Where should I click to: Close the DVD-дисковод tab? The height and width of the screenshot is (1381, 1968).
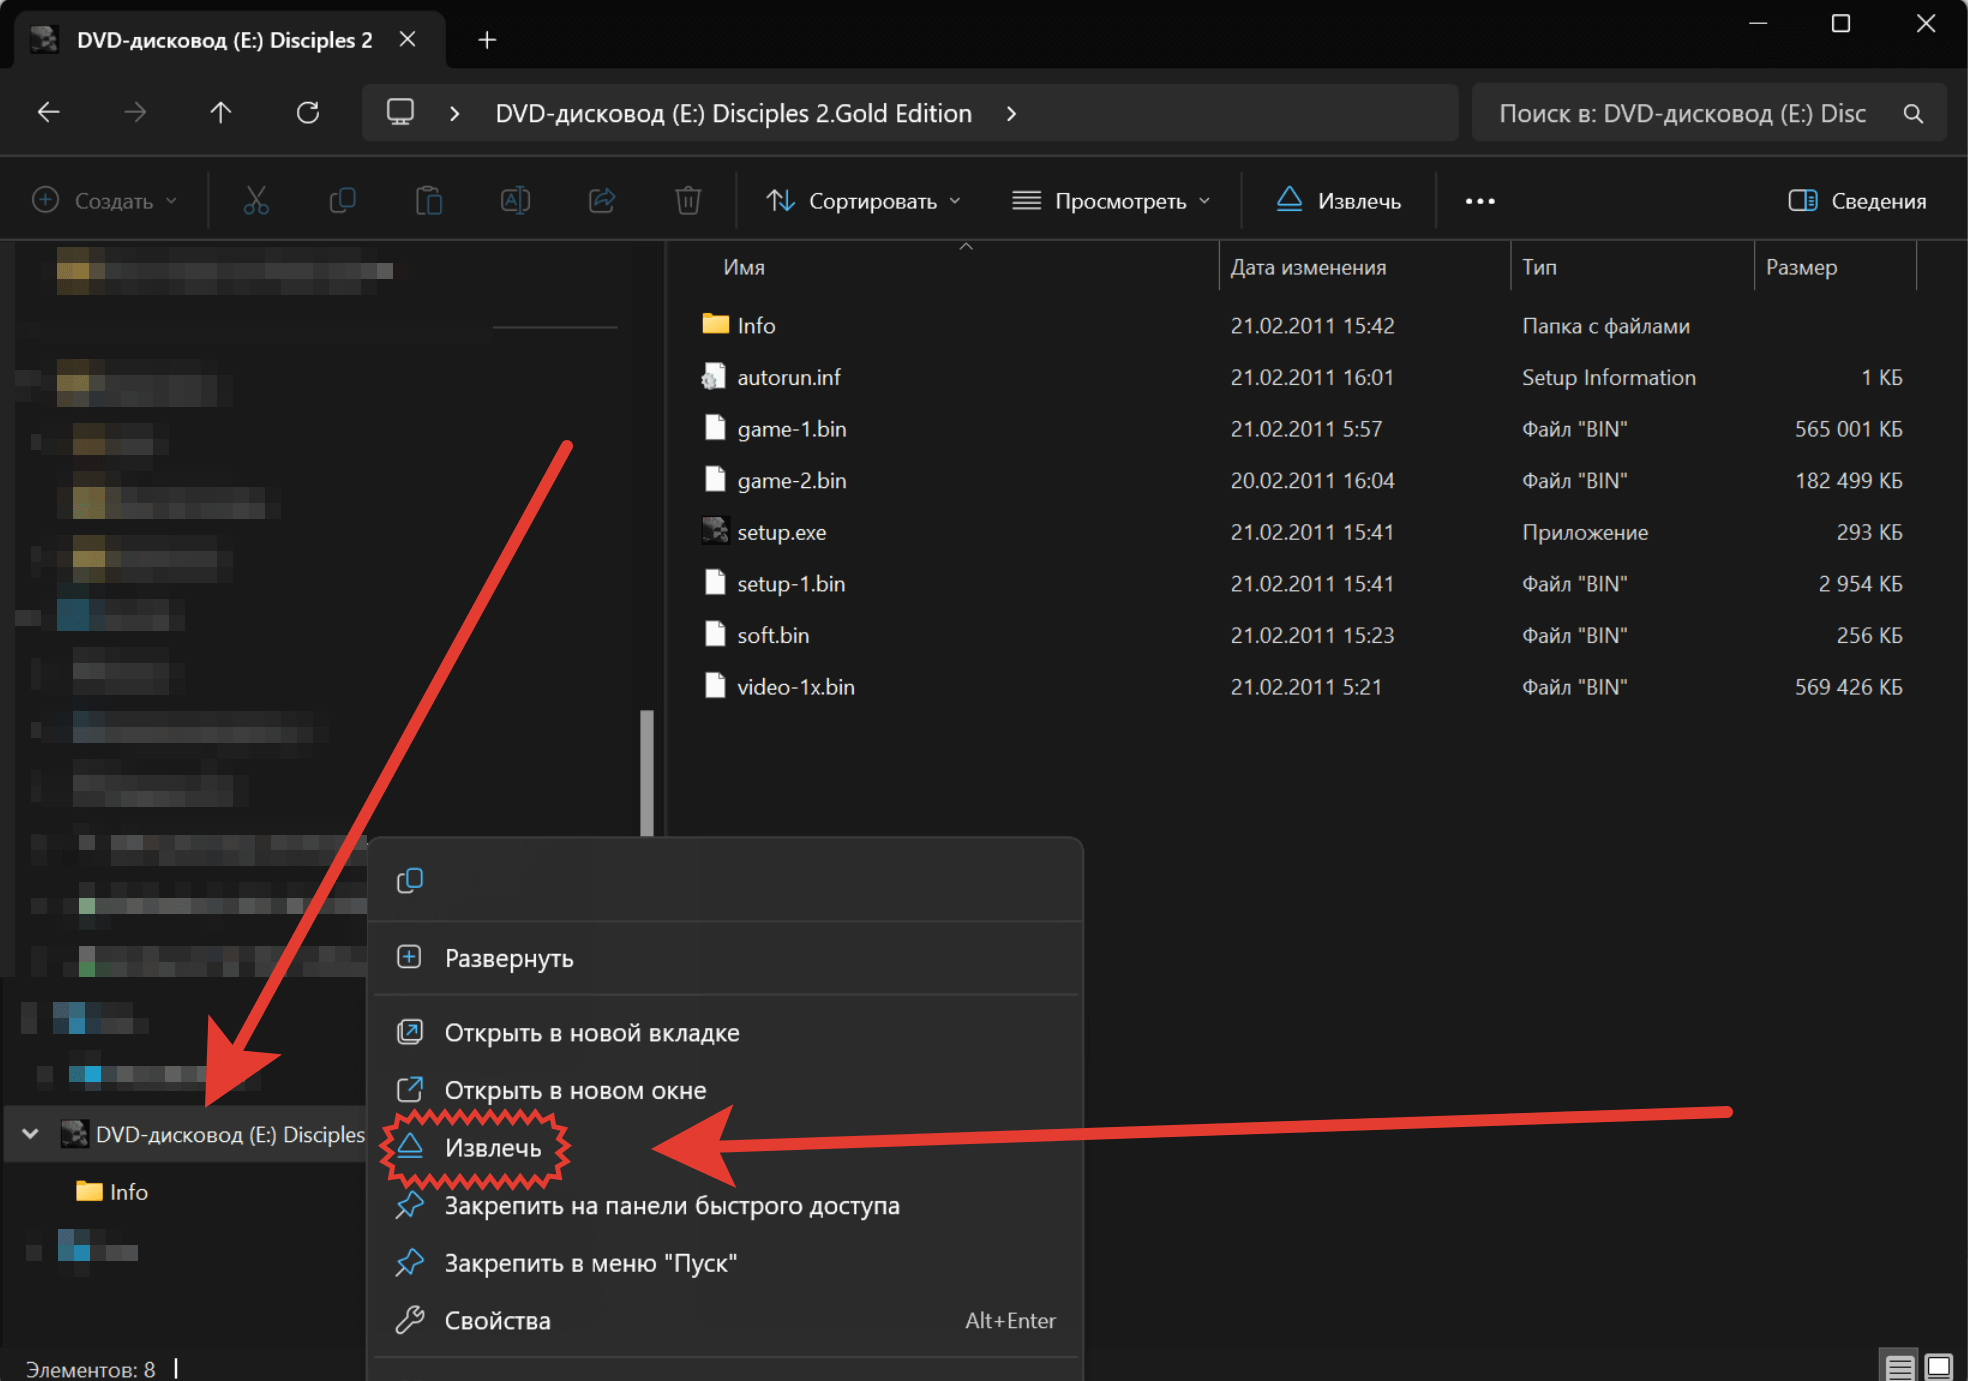tap(407, 39)
